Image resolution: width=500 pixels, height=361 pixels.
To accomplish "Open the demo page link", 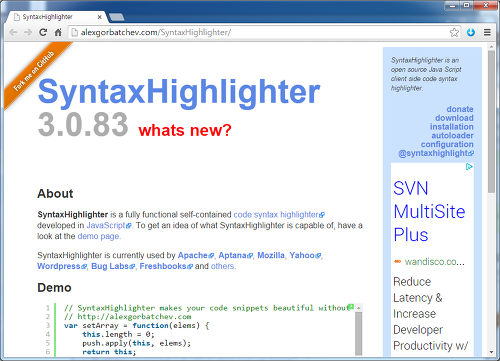I will click(98, 236).
